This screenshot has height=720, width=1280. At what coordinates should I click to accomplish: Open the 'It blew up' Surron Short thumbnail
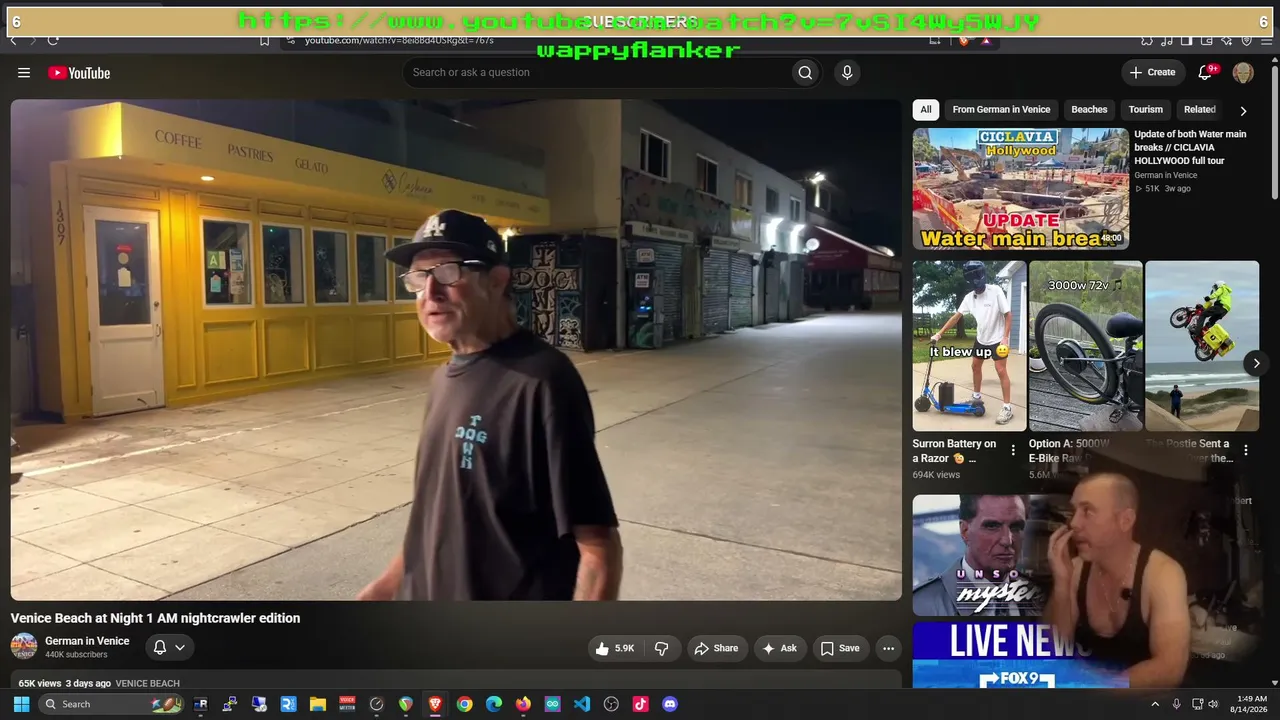point(969,346)
